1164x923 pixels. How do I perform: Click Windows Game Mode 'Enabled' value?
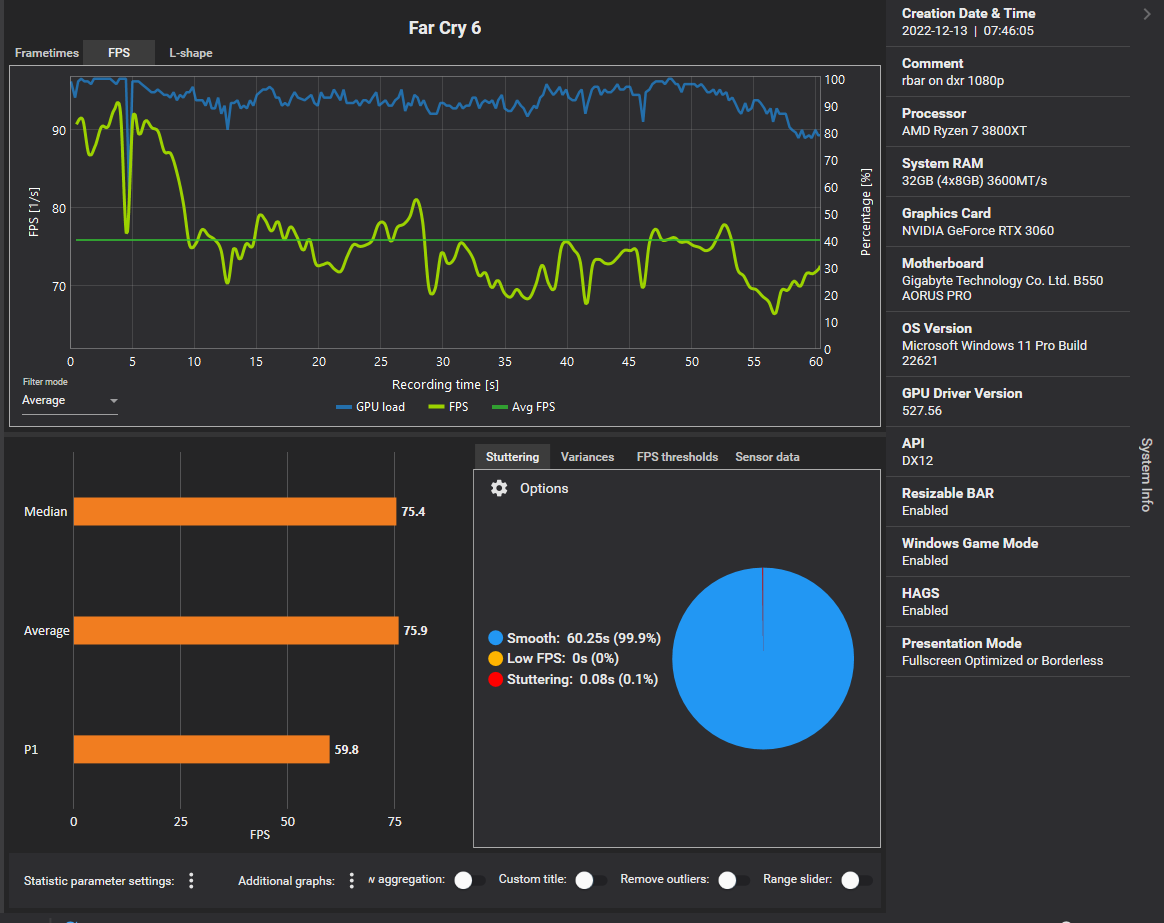[x=924, y=561]
